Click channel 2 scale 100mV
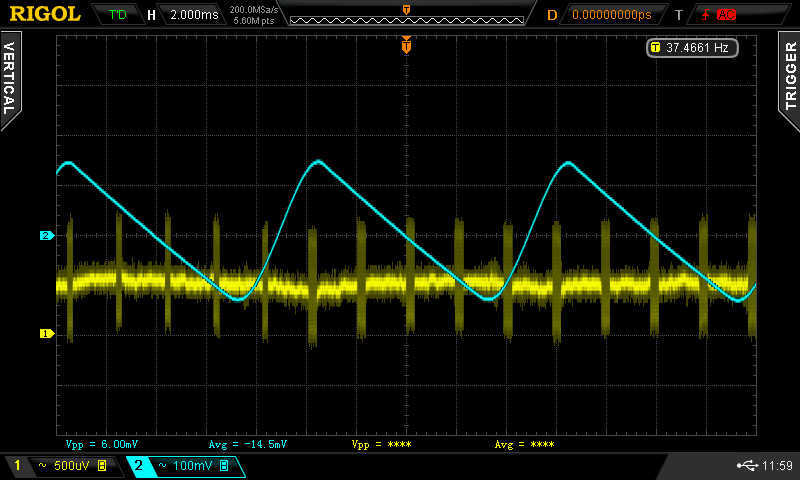The width and height of the screenshot is (800, 480). pos(192,466)
